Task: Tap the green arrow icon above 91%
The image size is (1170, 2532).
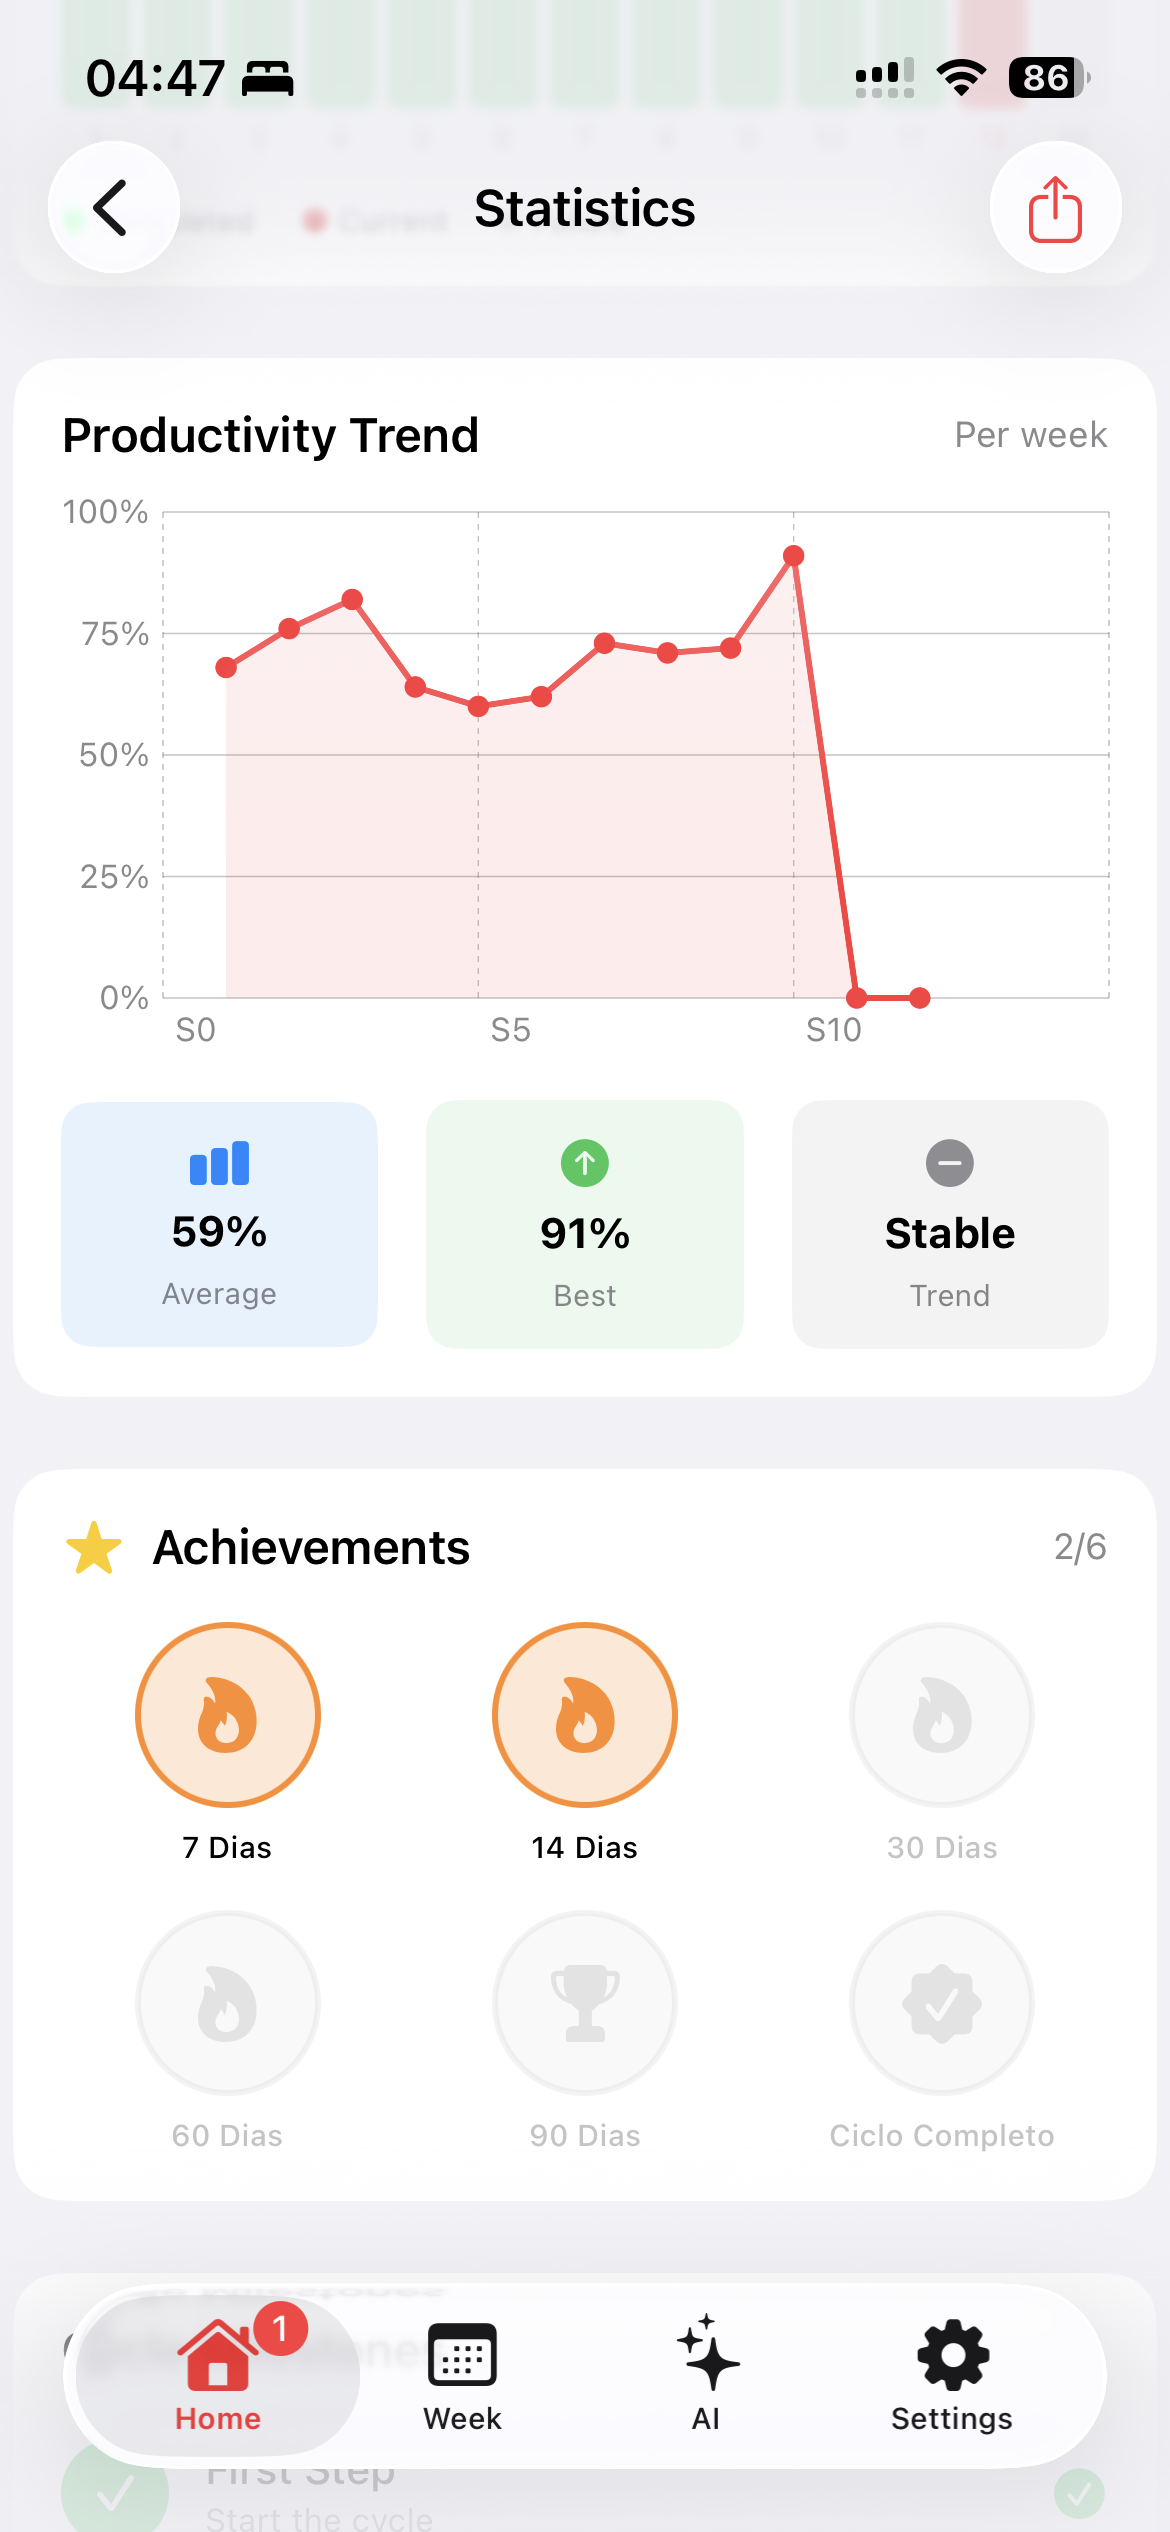Action: point(584,1163)
